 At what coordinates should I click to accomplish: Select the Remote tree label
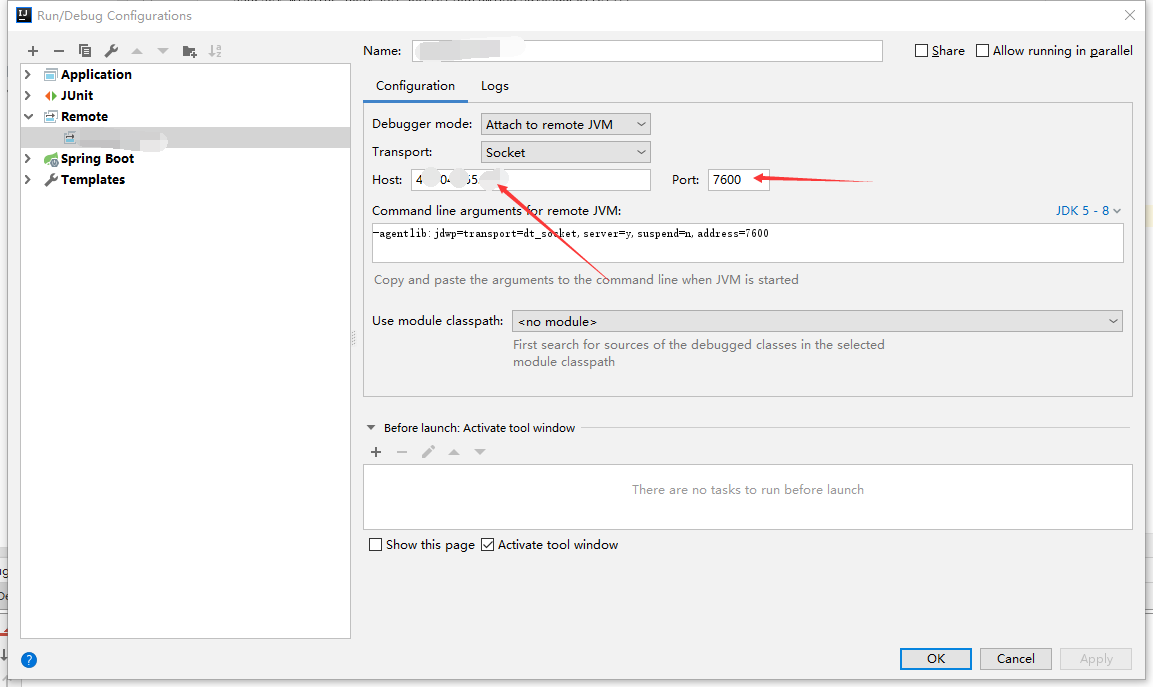[85, 116]
